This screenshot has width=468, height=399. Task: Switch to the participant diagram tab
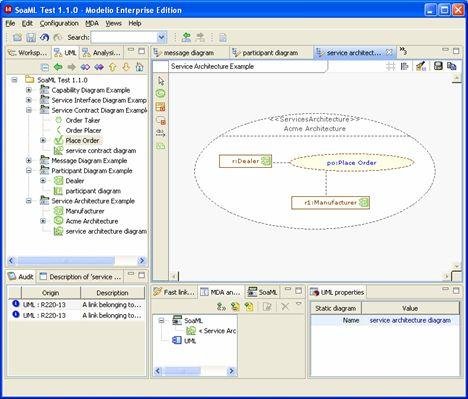[270, 53]
